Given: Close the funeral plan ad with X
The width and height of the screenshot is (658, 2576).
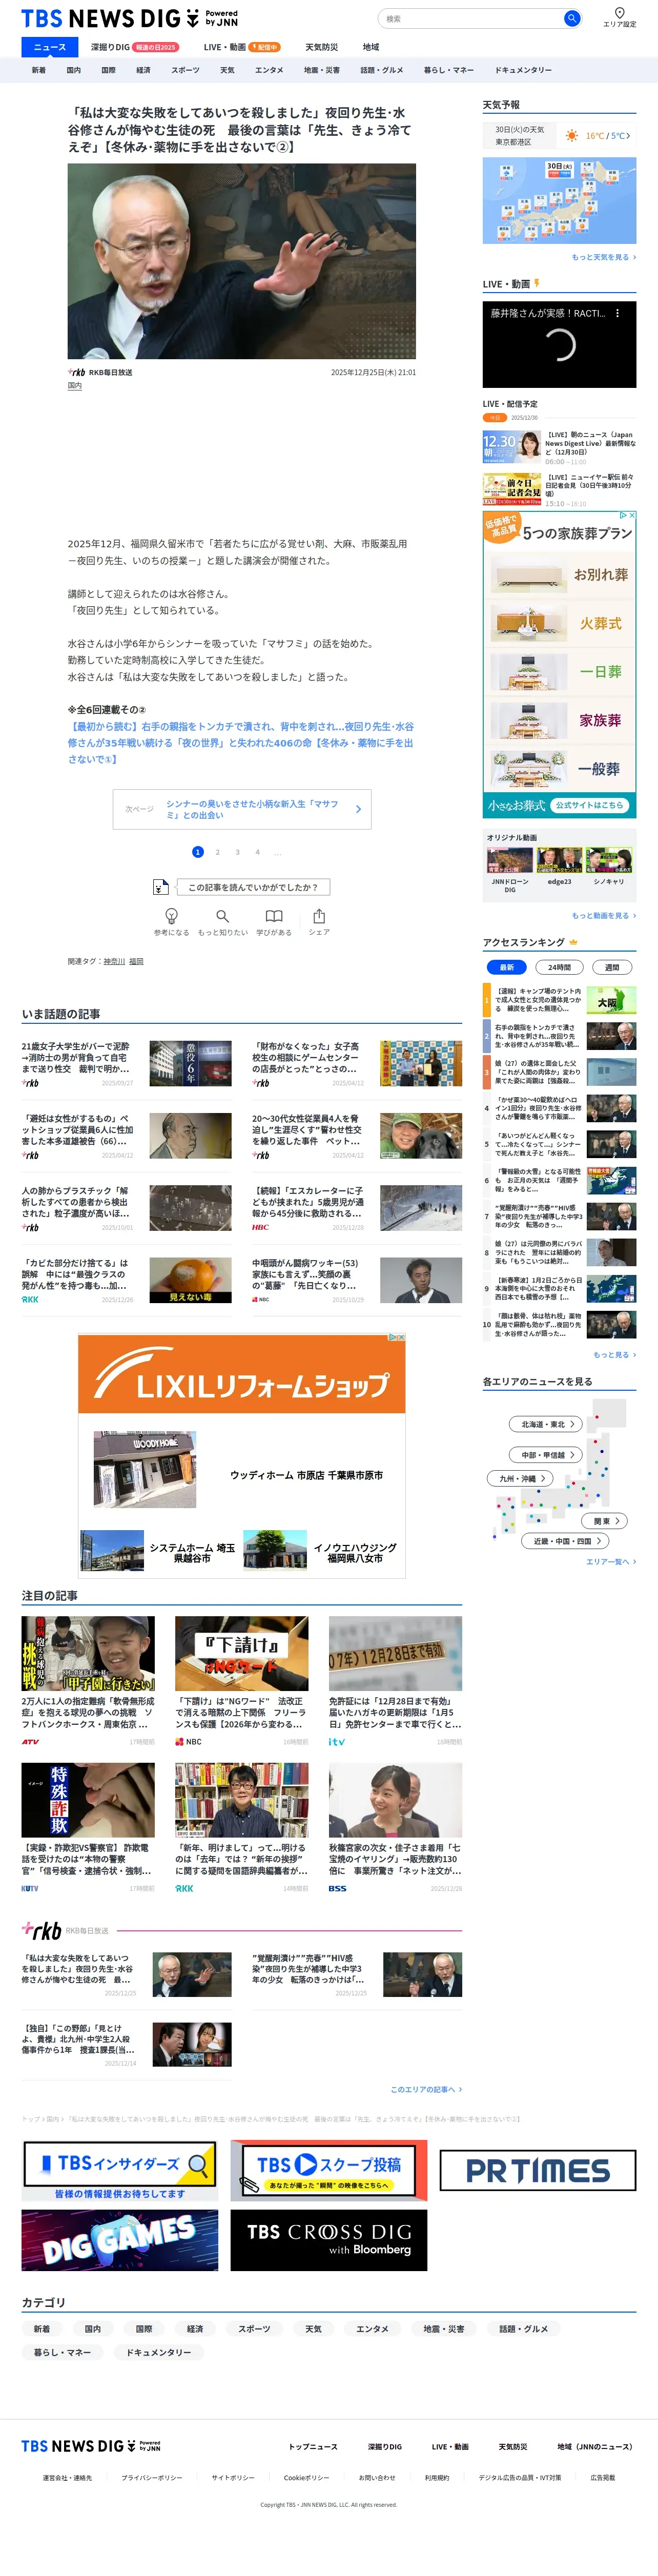Looking at the screenshot, I should pyautogui.click(x=631, y=515).
